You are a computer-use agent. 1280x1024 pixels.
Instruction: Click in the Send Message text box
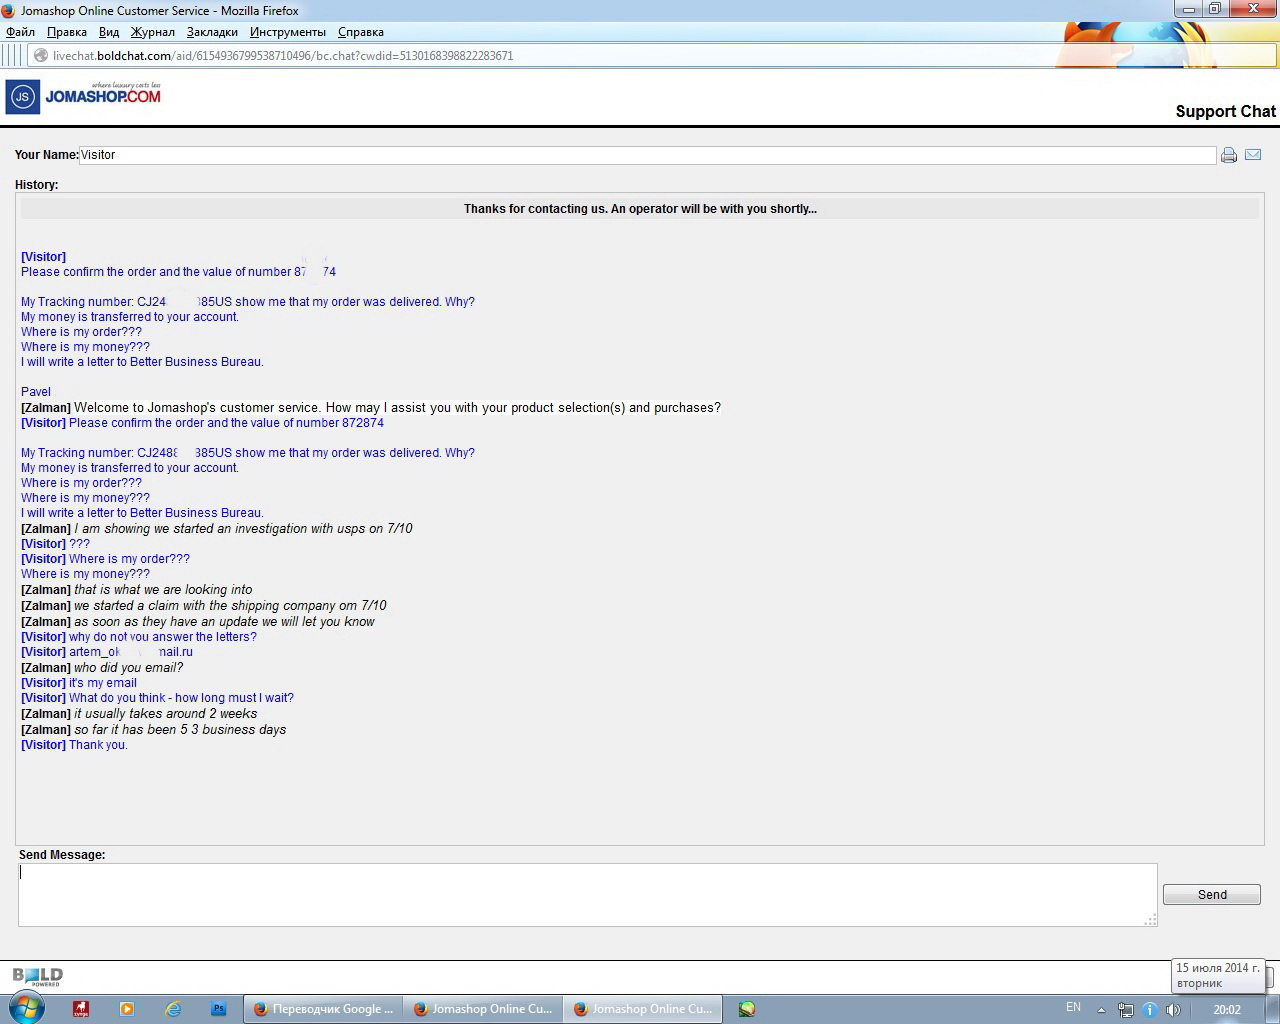[x=587, y=895]
